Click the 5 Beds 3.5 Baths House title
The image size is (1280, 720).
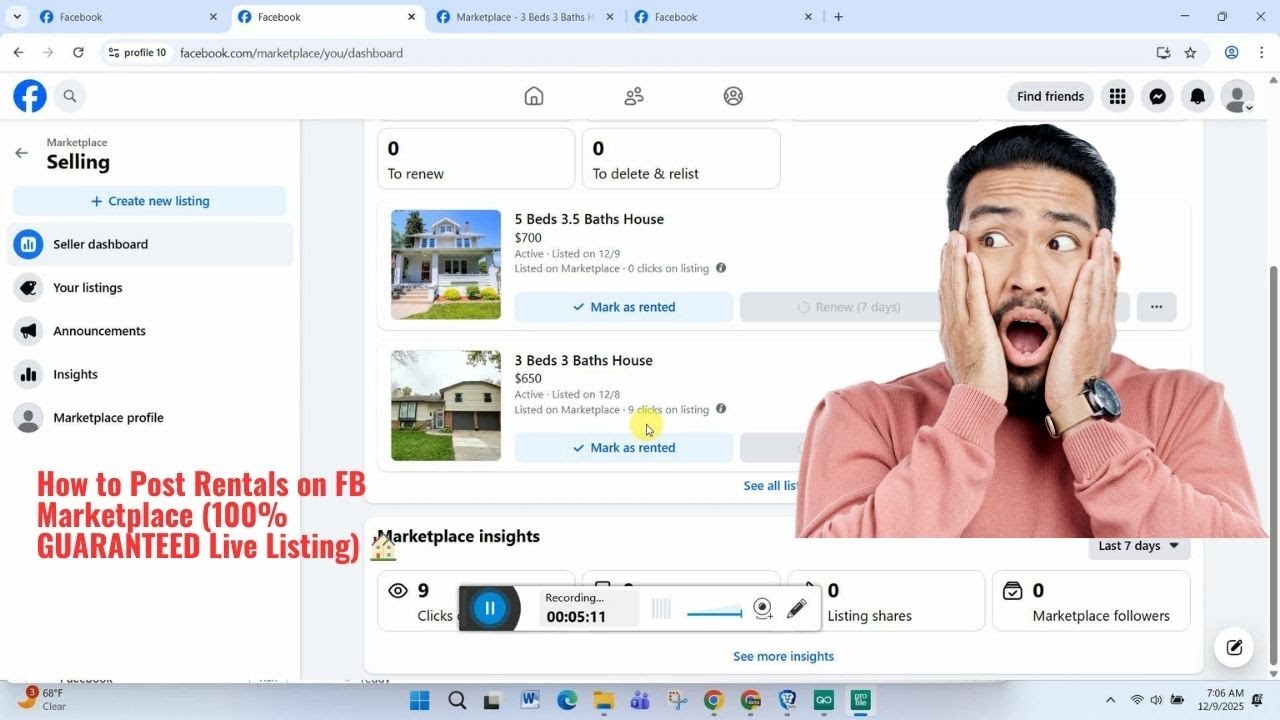(x=589, y=219)
